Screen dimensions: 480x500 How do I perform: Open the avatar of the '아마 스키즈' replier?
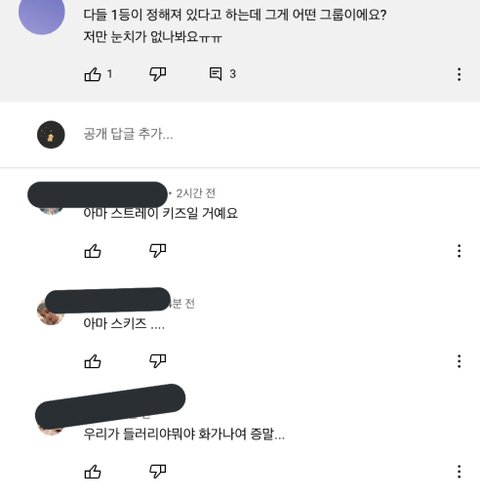point(50,313)
